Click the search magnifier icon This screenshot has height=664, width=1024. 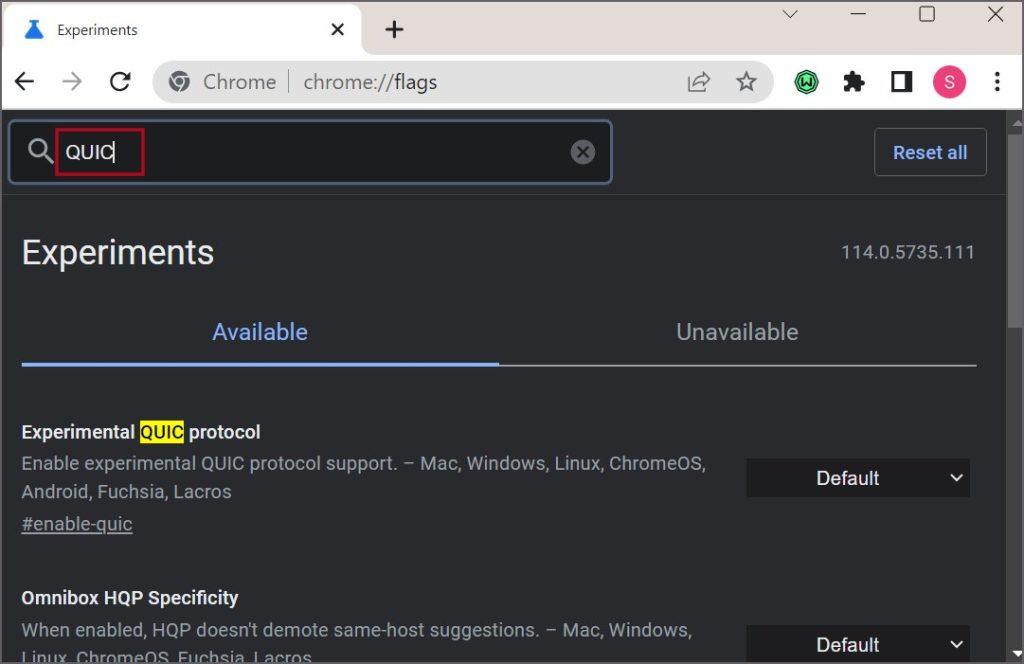(x=40, y=151)
